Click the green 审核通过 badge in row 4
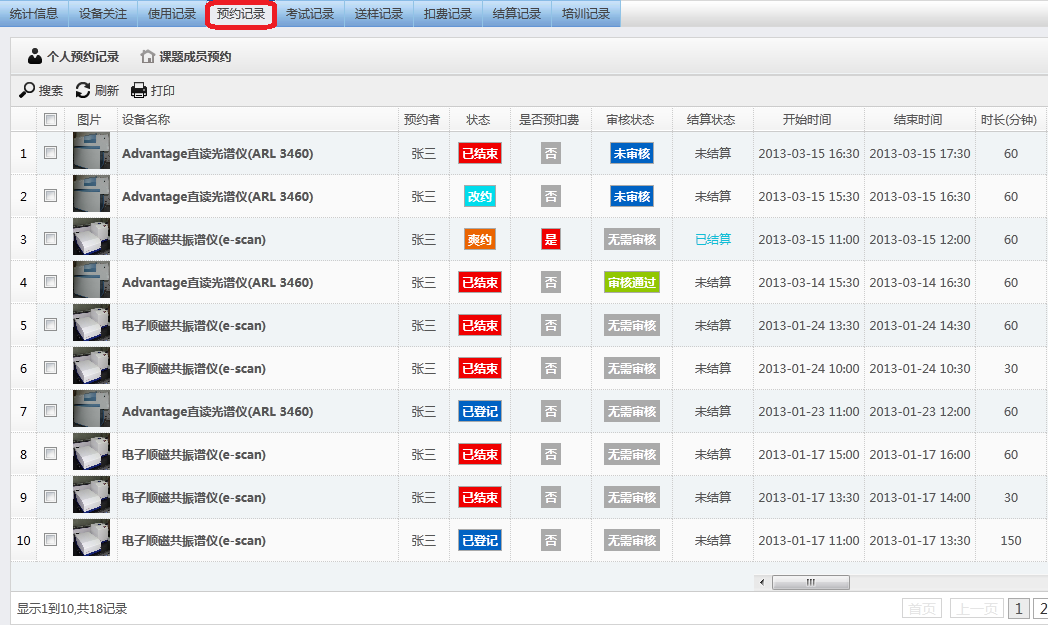Viewport: 1048px width, 625px height. pyautogui.click(x=631, y=283)
